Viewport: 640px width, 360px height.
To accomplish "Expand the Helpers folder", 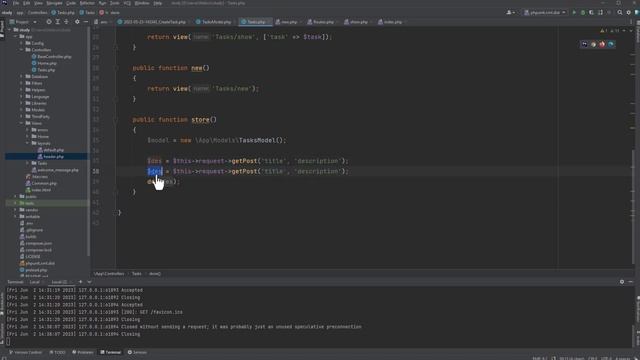I will [21, 90].
